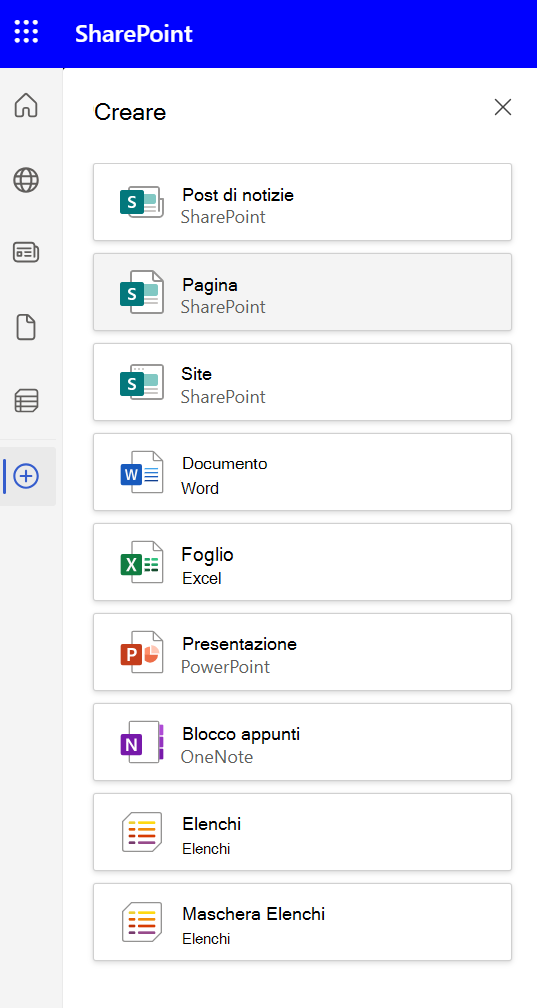Click the Excel subtitle text
537x1008 pixels.
coord(202,578)
